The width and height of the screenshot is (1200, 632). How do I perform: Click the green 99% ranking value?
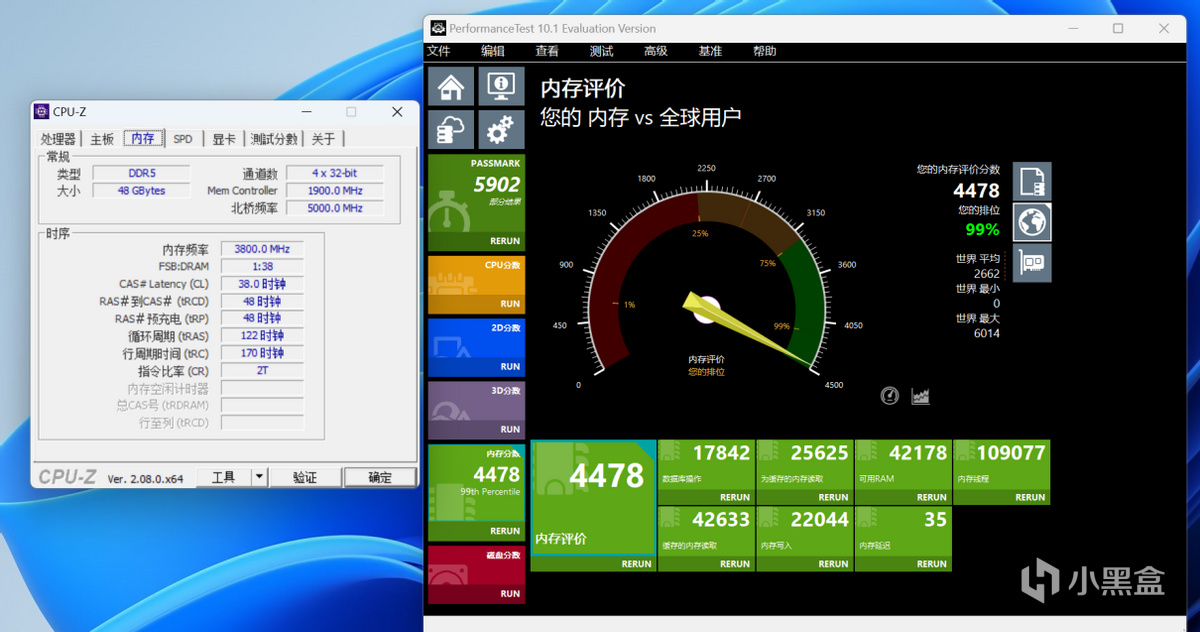[x=982, y=230]
